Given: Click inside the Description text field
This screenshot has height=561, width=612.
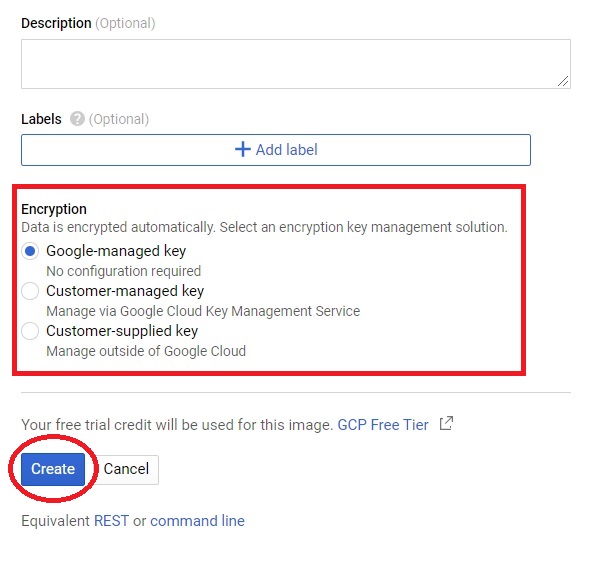Looking at the screenshot, I should tap(296, 64).
